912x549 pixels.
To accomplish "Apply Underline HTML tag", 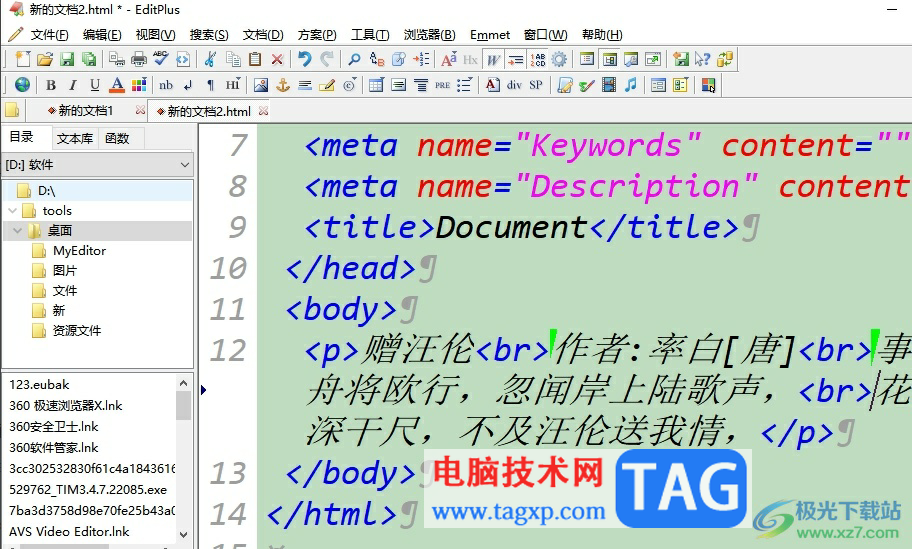I will [x=95, y=85].
